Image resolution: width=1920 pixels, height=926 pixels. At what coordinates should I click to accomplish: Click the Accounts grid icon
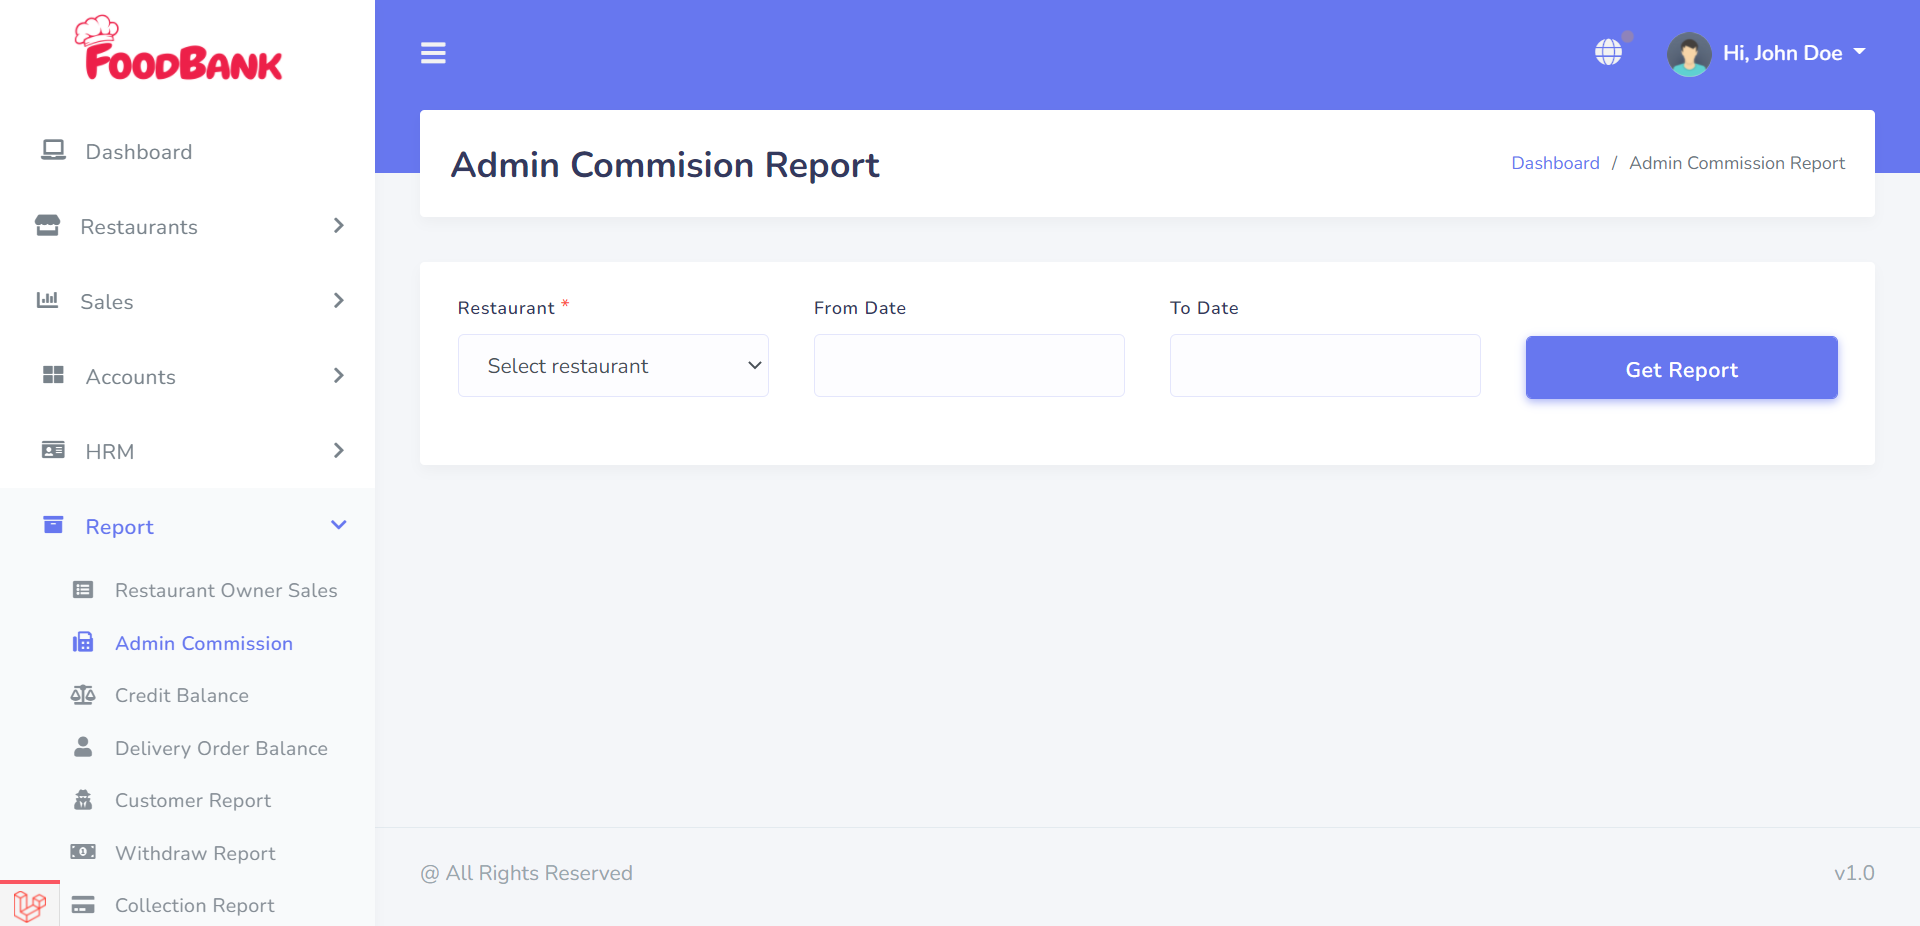pyautogui.click(x=53, y=375)
